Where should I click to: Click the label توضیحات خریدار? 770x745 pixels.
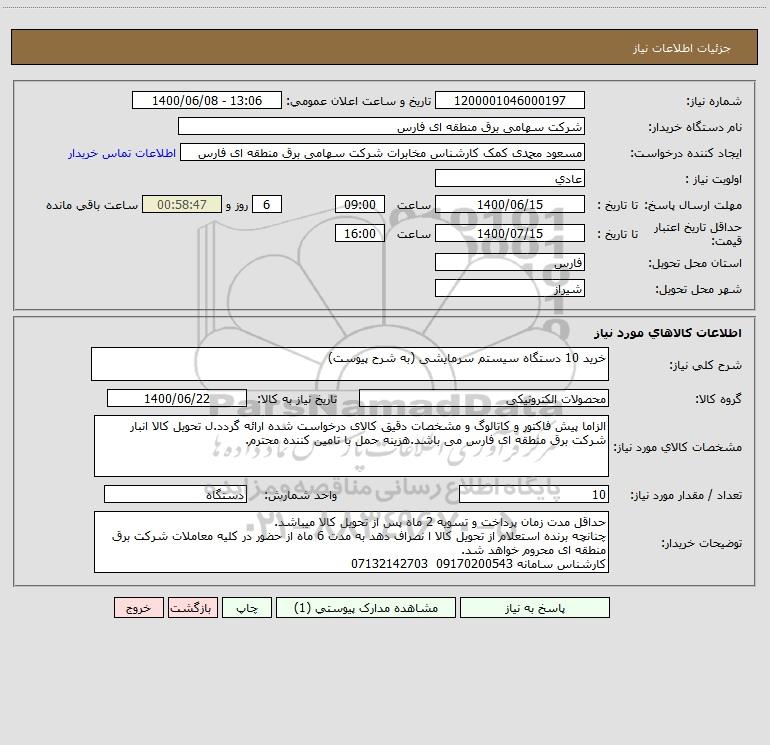(x=701, y=543)
